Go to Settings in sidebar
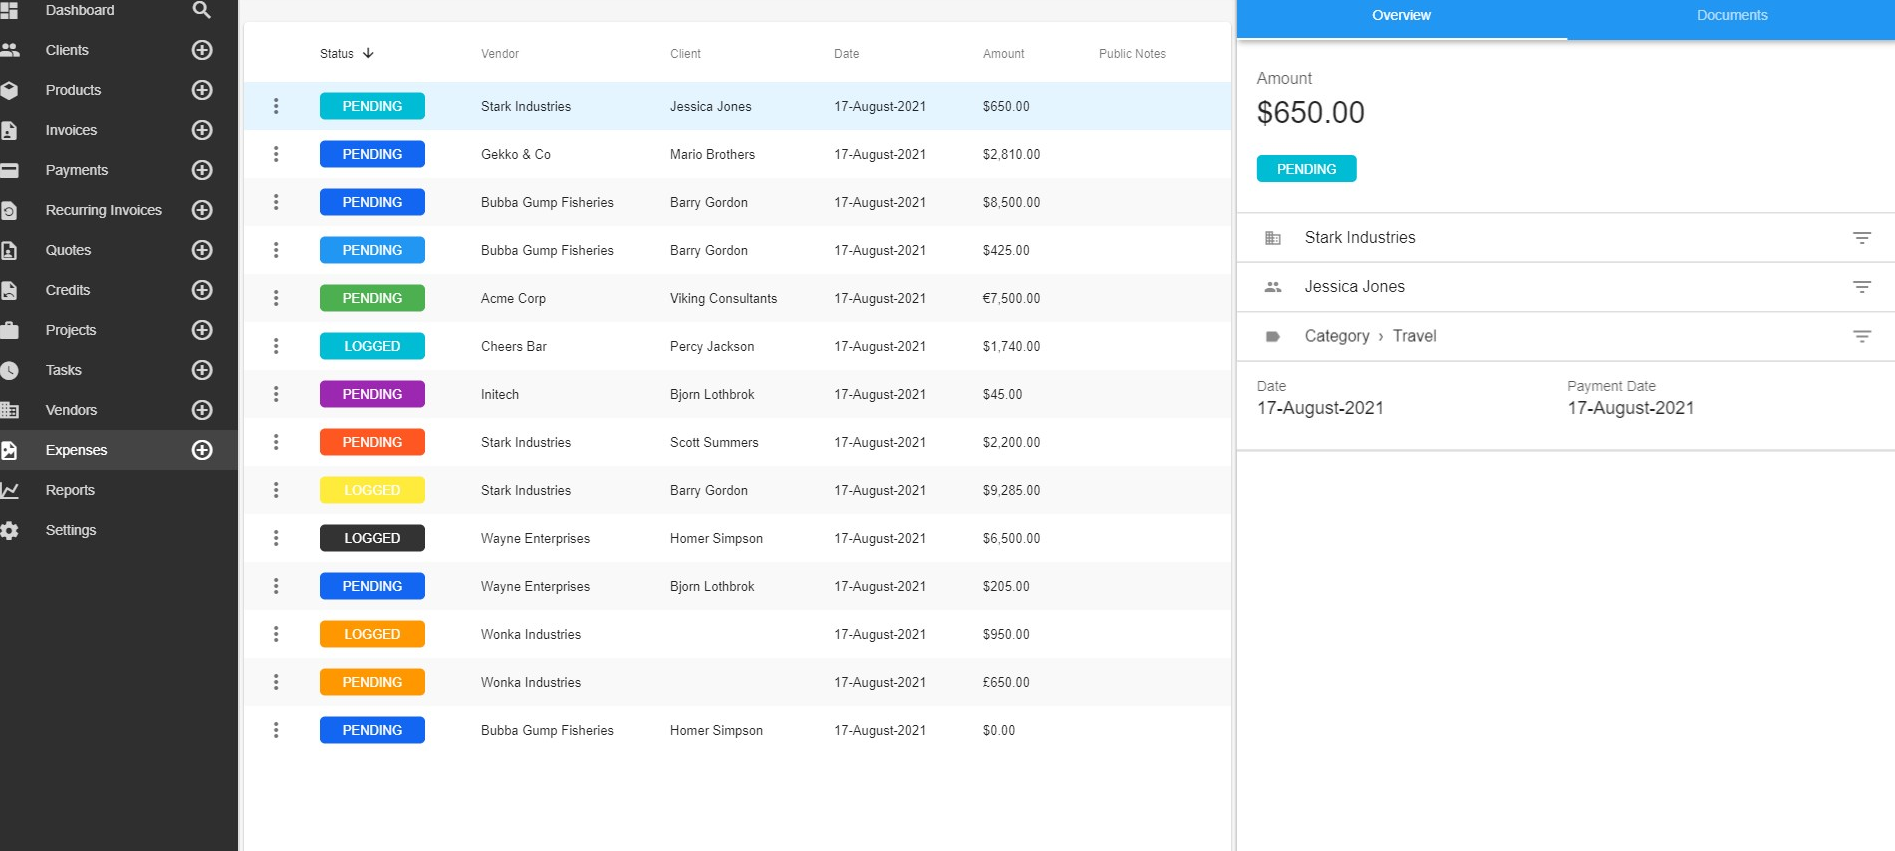 click(71, 530)
